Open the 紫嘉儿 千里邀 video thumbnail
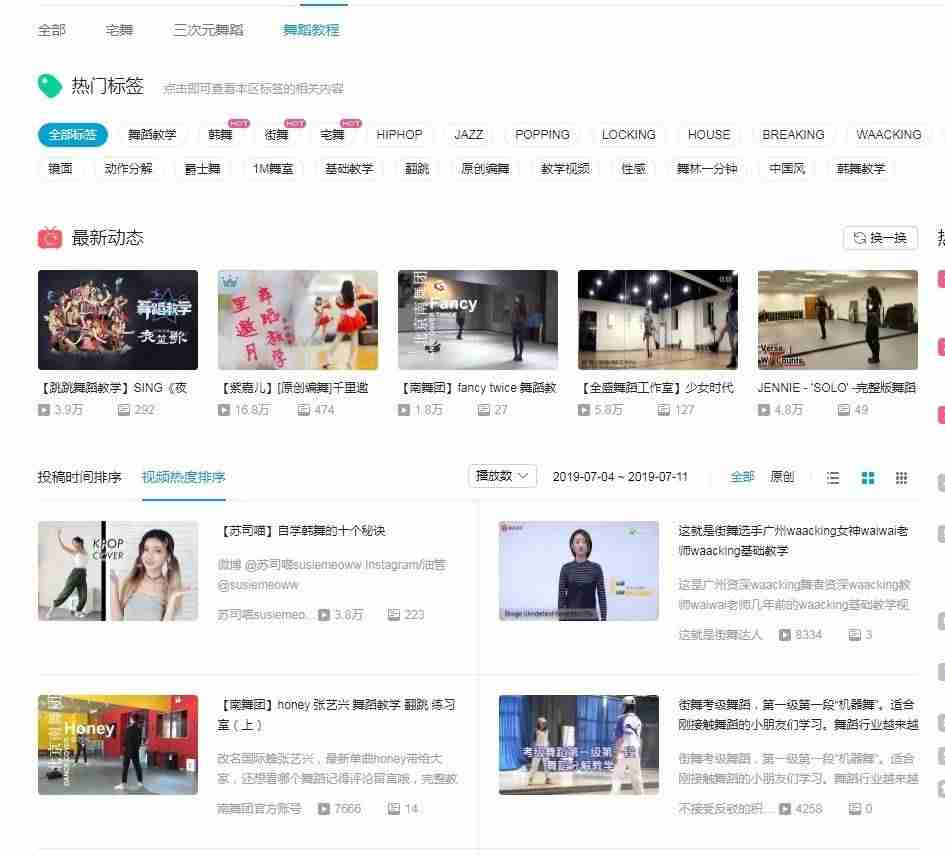This screenshot has height=855, width=945. [298, 320]
